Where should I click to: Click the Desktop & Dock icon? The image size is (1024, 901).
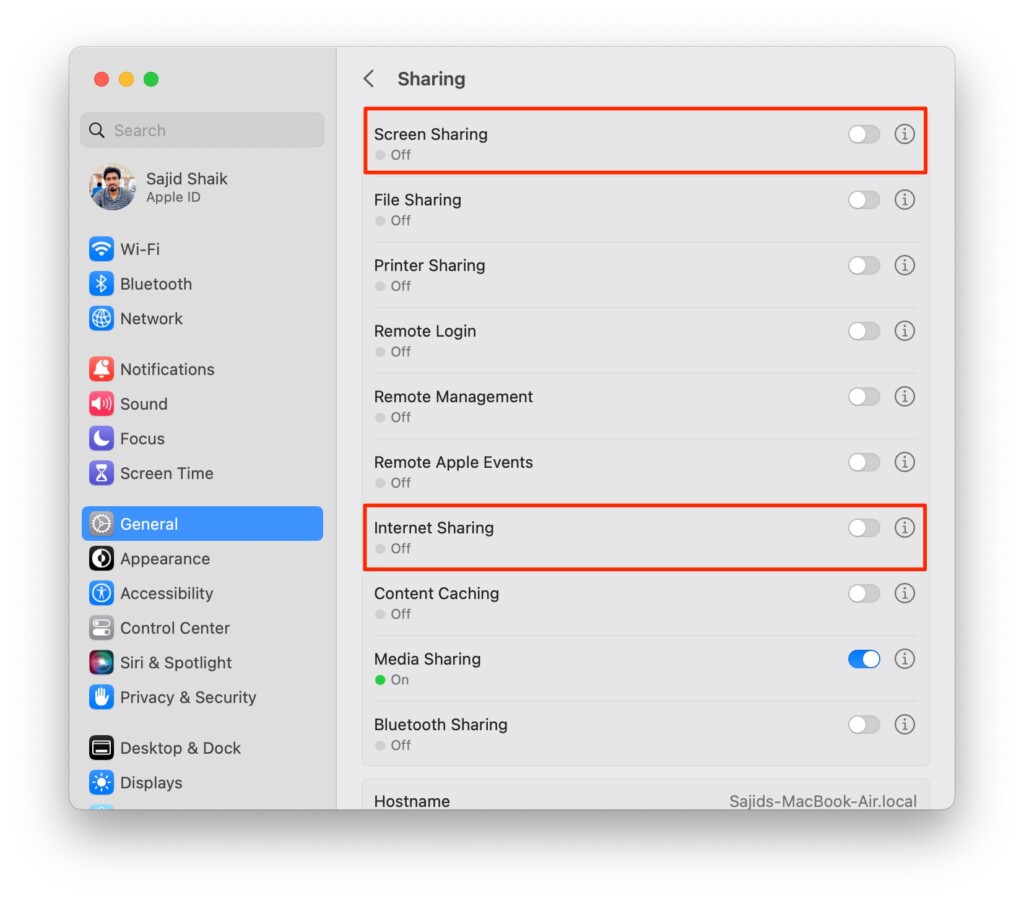pyautogui.click(x=101, y=748)
